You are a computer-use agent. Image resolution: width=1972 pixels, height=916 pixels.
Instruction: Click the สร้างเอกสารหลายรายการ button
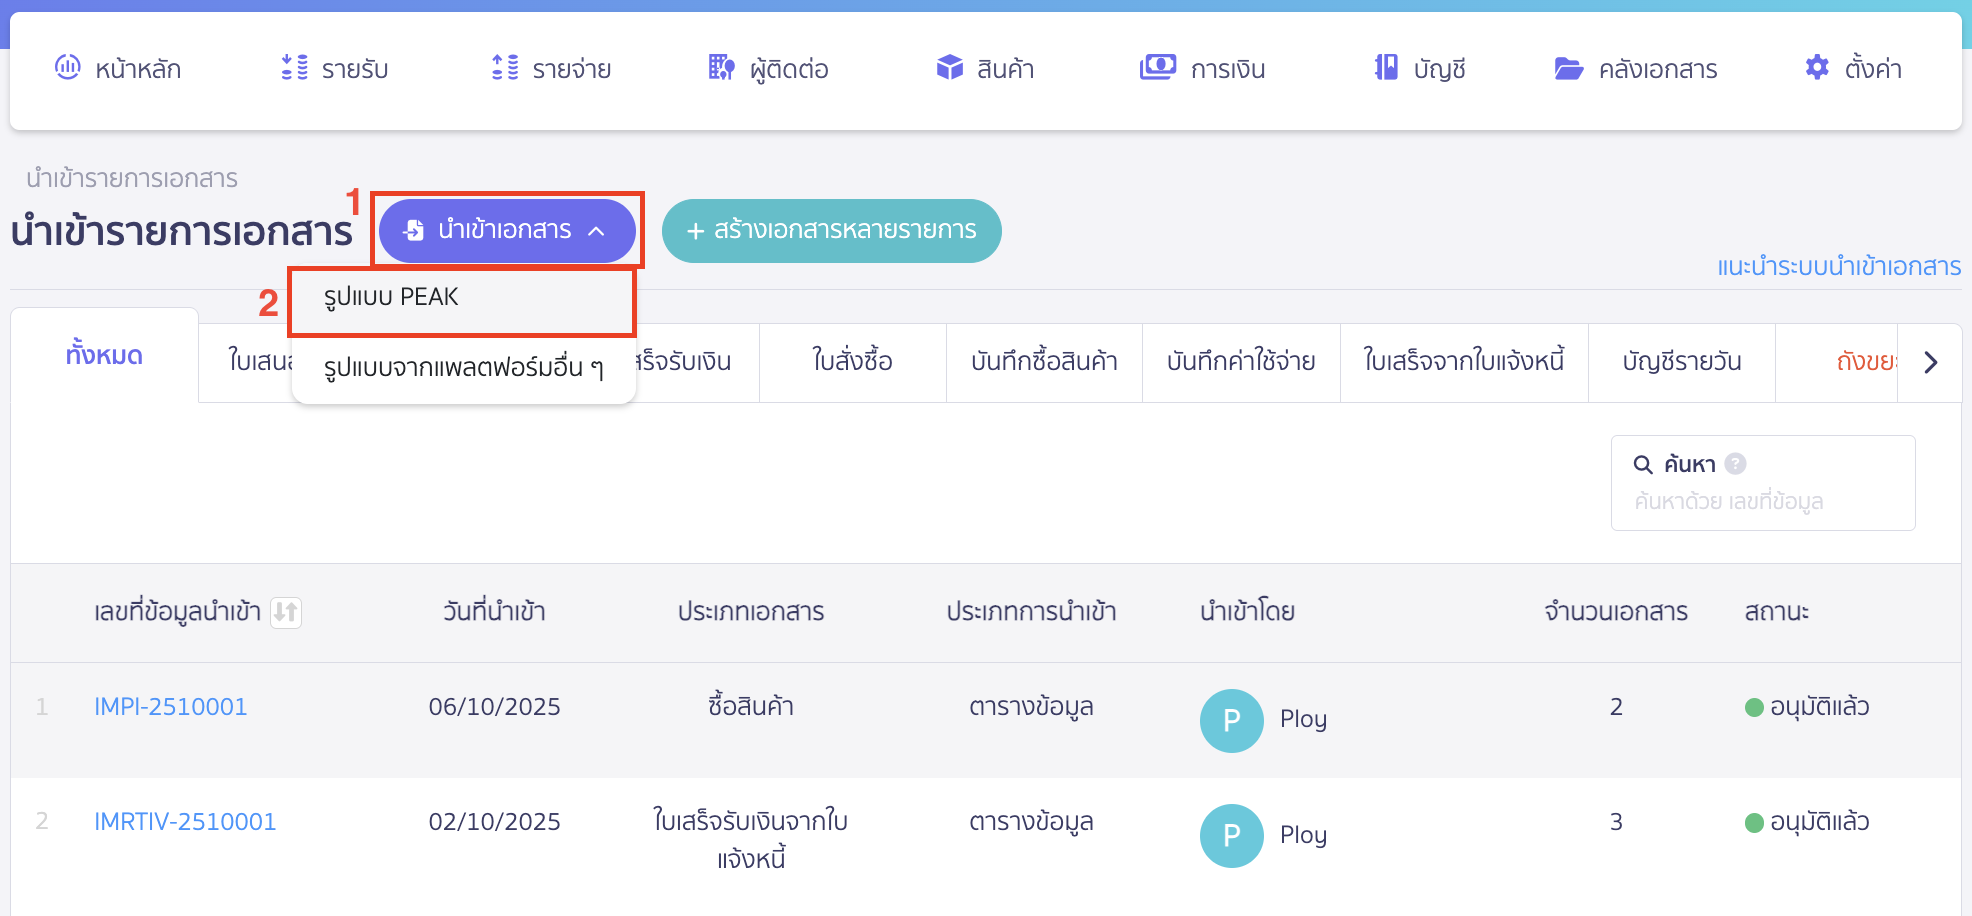832,231
